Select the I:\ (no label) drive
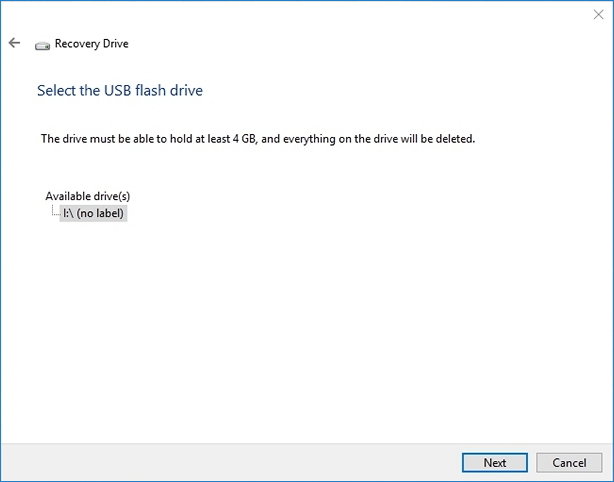 pos(93,213)
